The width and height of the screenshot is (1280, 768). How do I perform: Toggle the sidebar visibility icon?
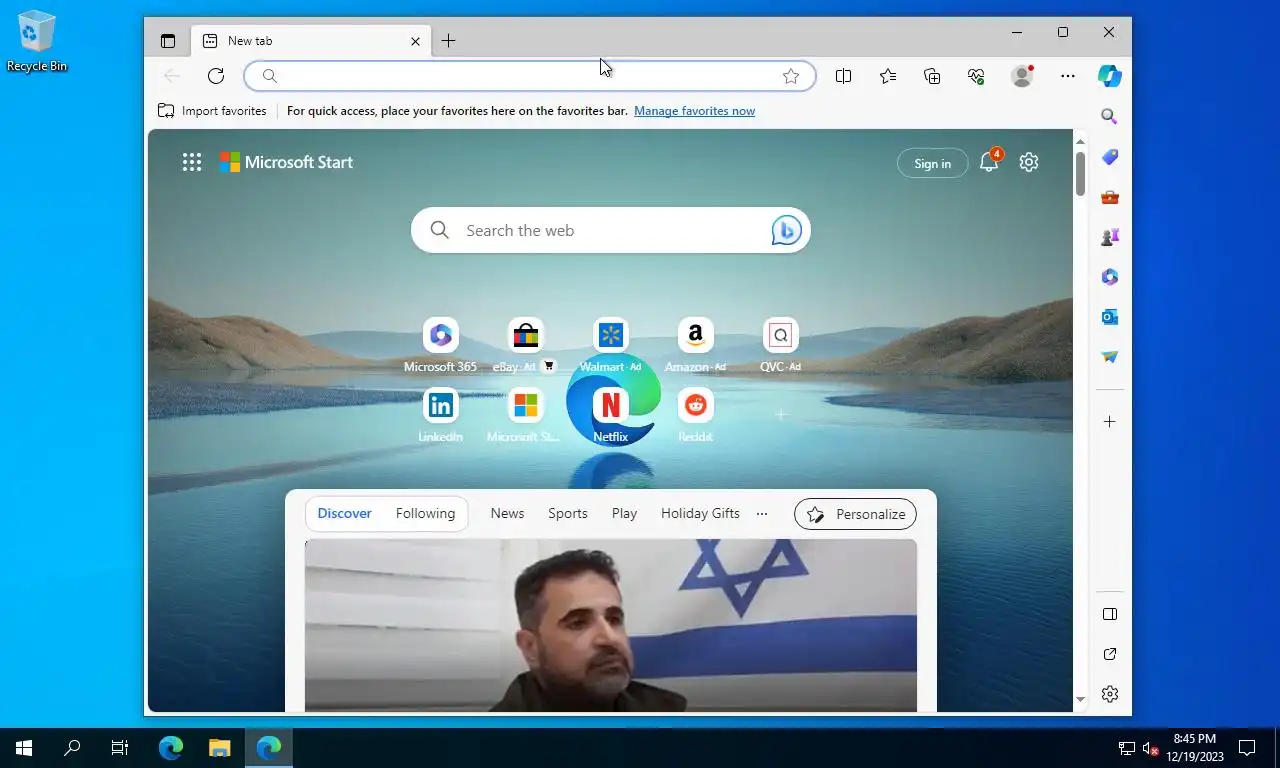1109,614
